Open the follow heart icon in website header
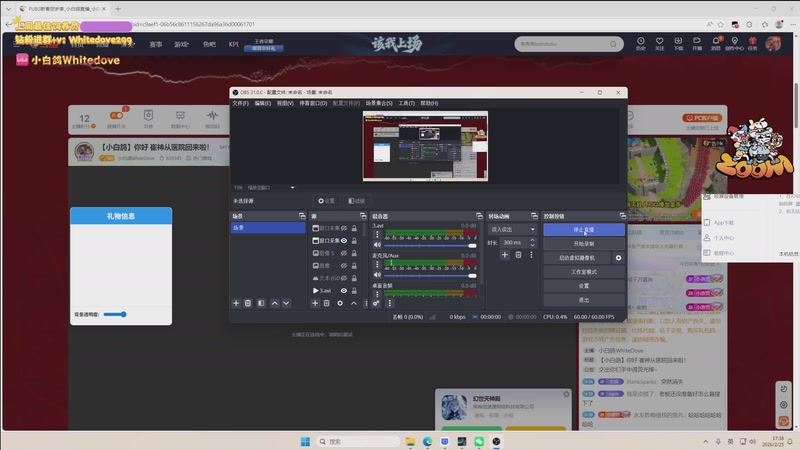 pyautogui.click(x=659, y=43)
